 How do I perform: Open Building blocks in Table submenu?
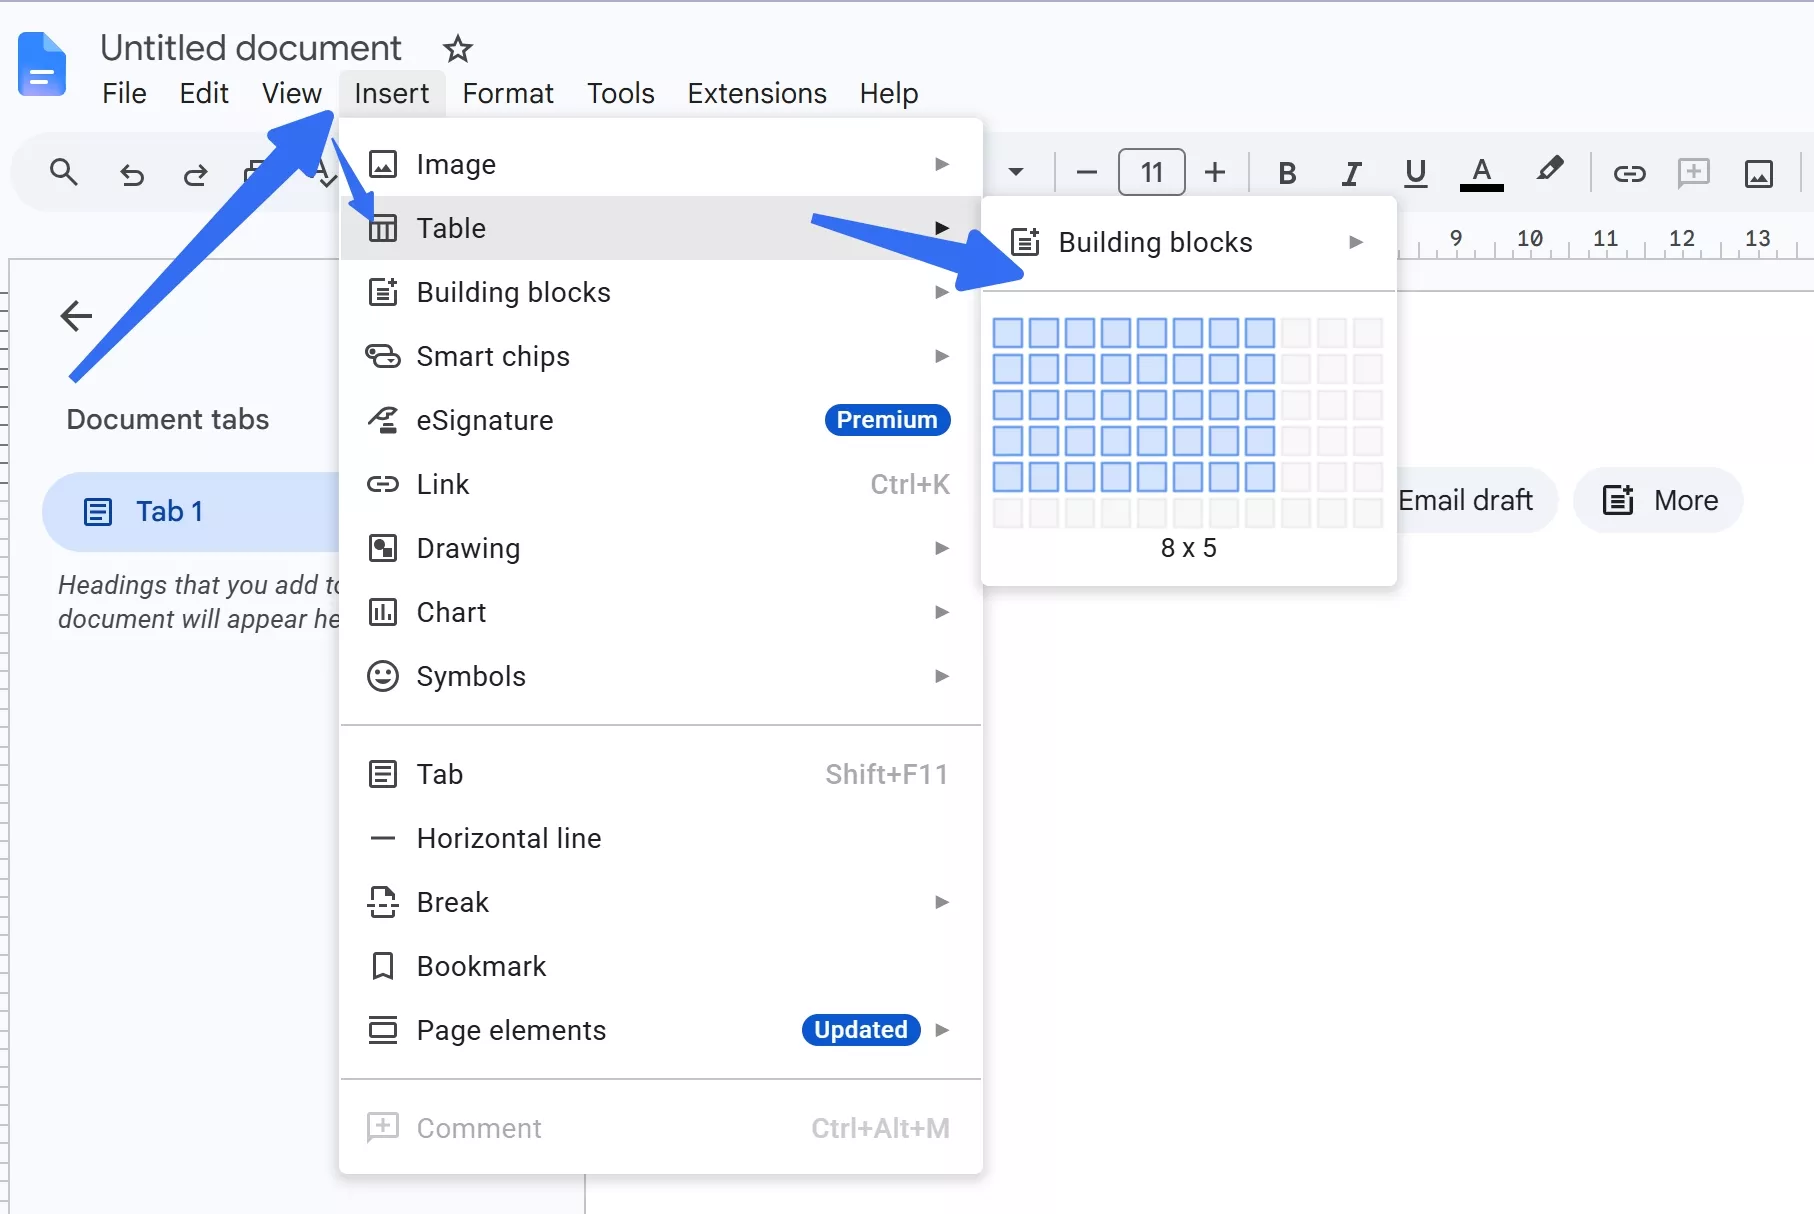tap(1188, 242)
